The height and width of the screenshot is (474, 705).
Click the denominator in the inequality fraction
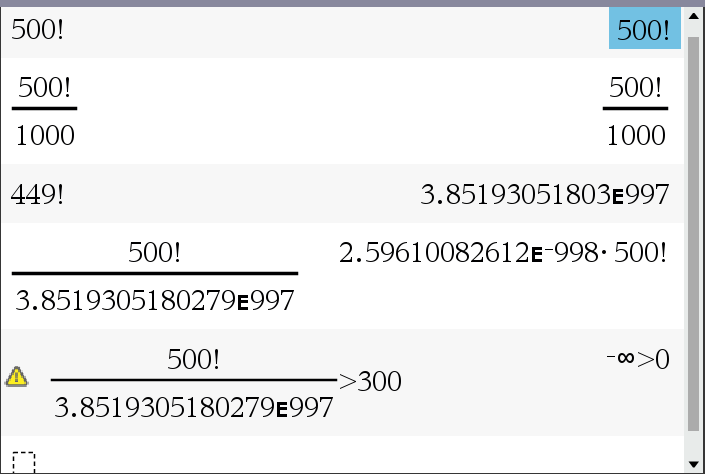coord(194,406)
